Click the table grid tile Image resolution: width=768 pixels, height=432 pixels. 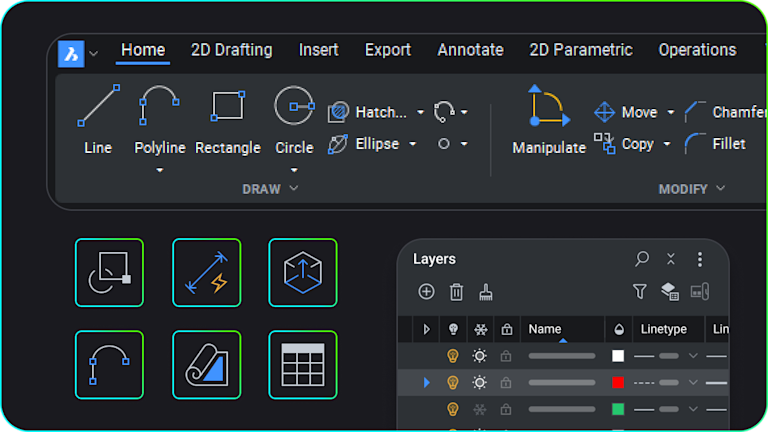click(x=303, y=365)
